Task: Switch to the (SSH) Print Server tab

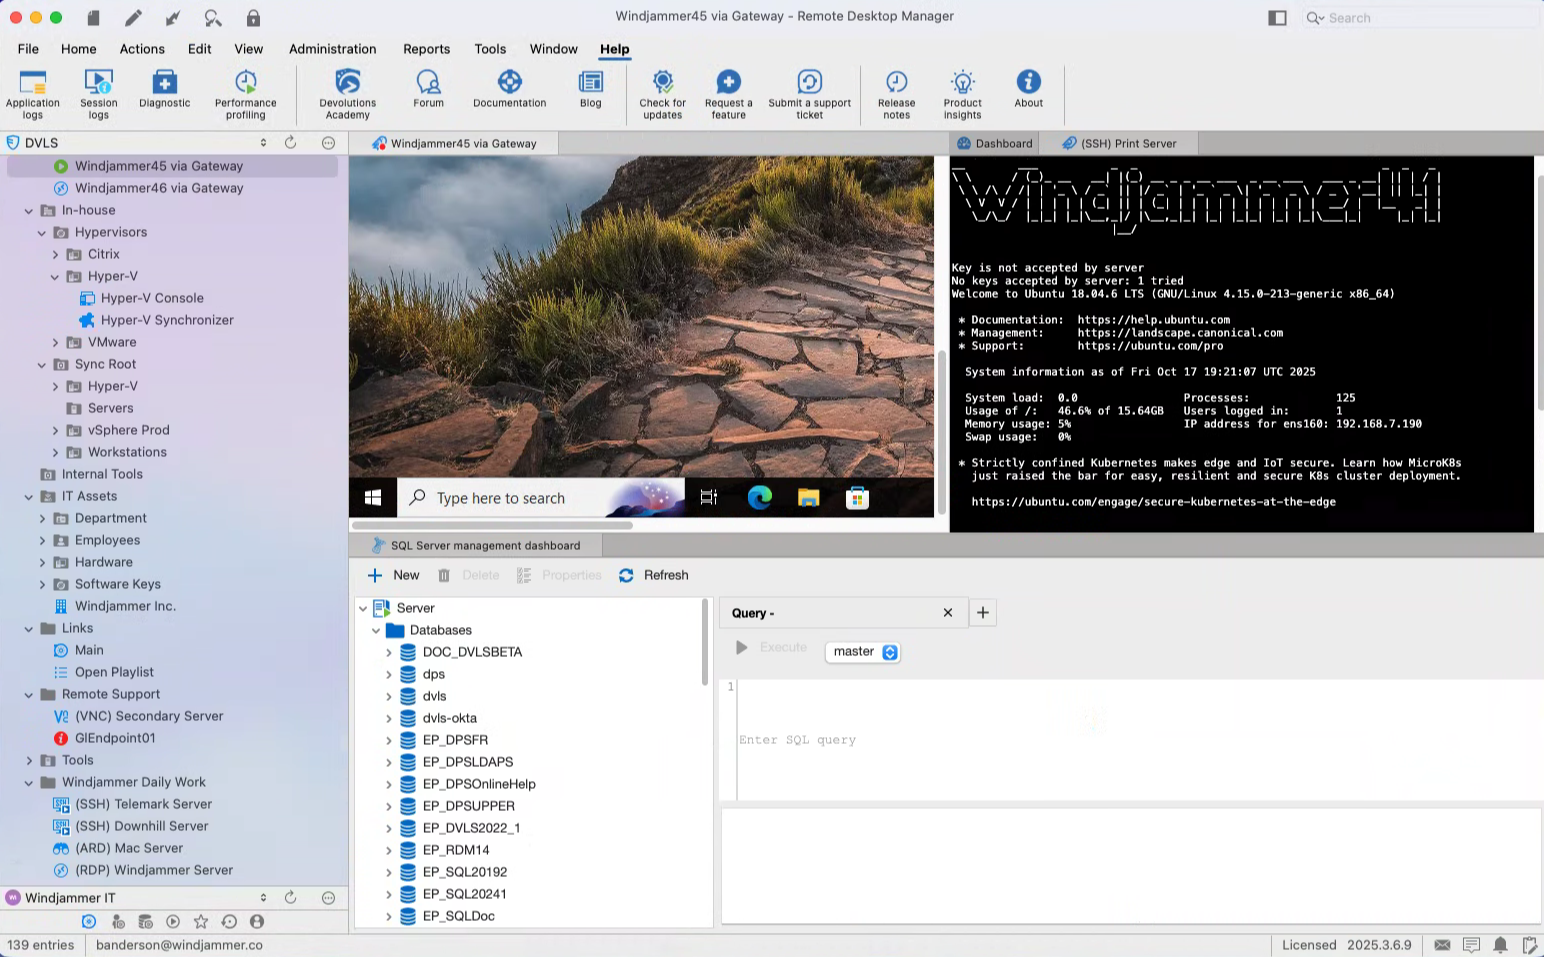Action: tap(1119, 144)
